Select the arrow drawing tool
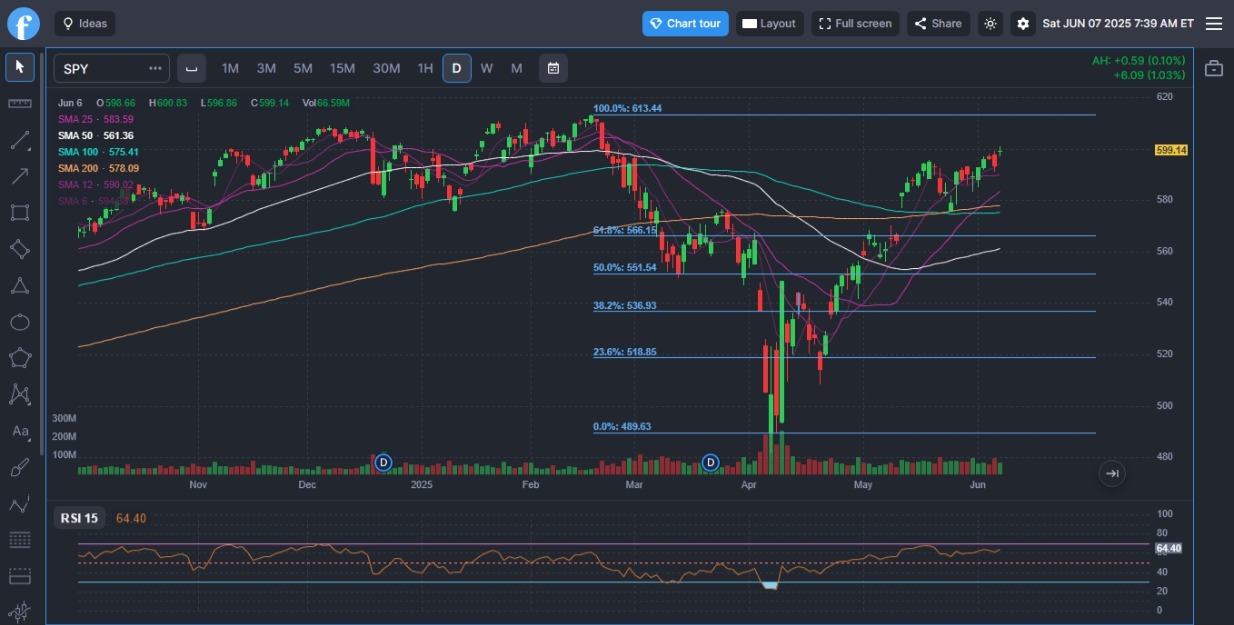The width and height of the screenshot is (1234, 625). 20,176
